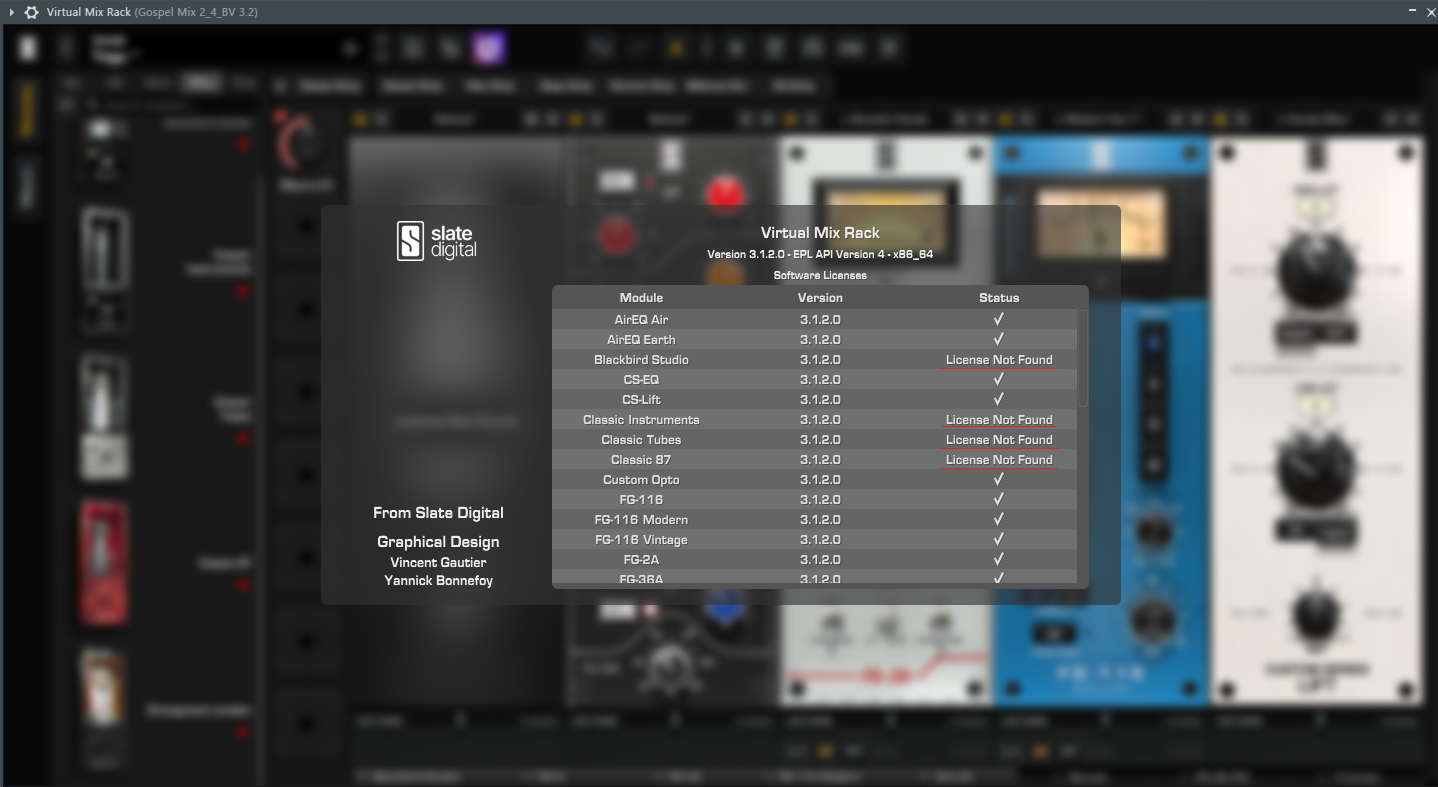
Task: Select the Status column header
Action: point(999,298)
